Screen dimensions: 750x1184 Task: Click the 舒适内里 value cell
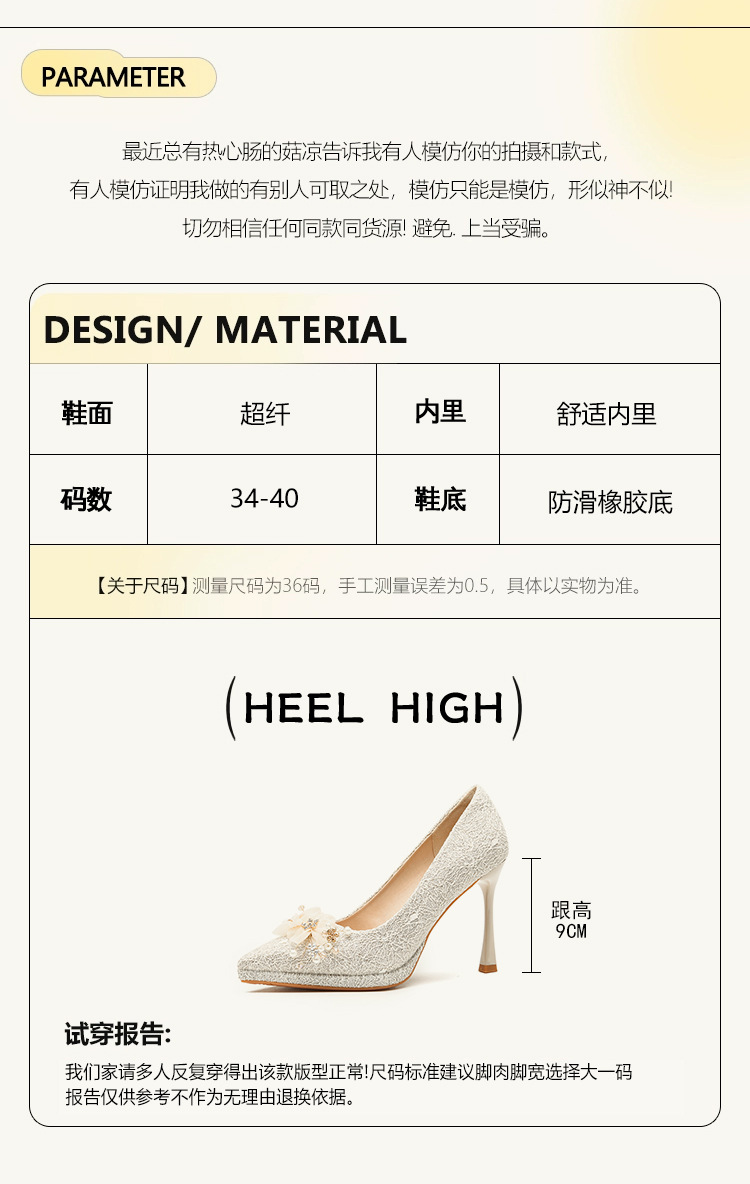click(610, 409)
